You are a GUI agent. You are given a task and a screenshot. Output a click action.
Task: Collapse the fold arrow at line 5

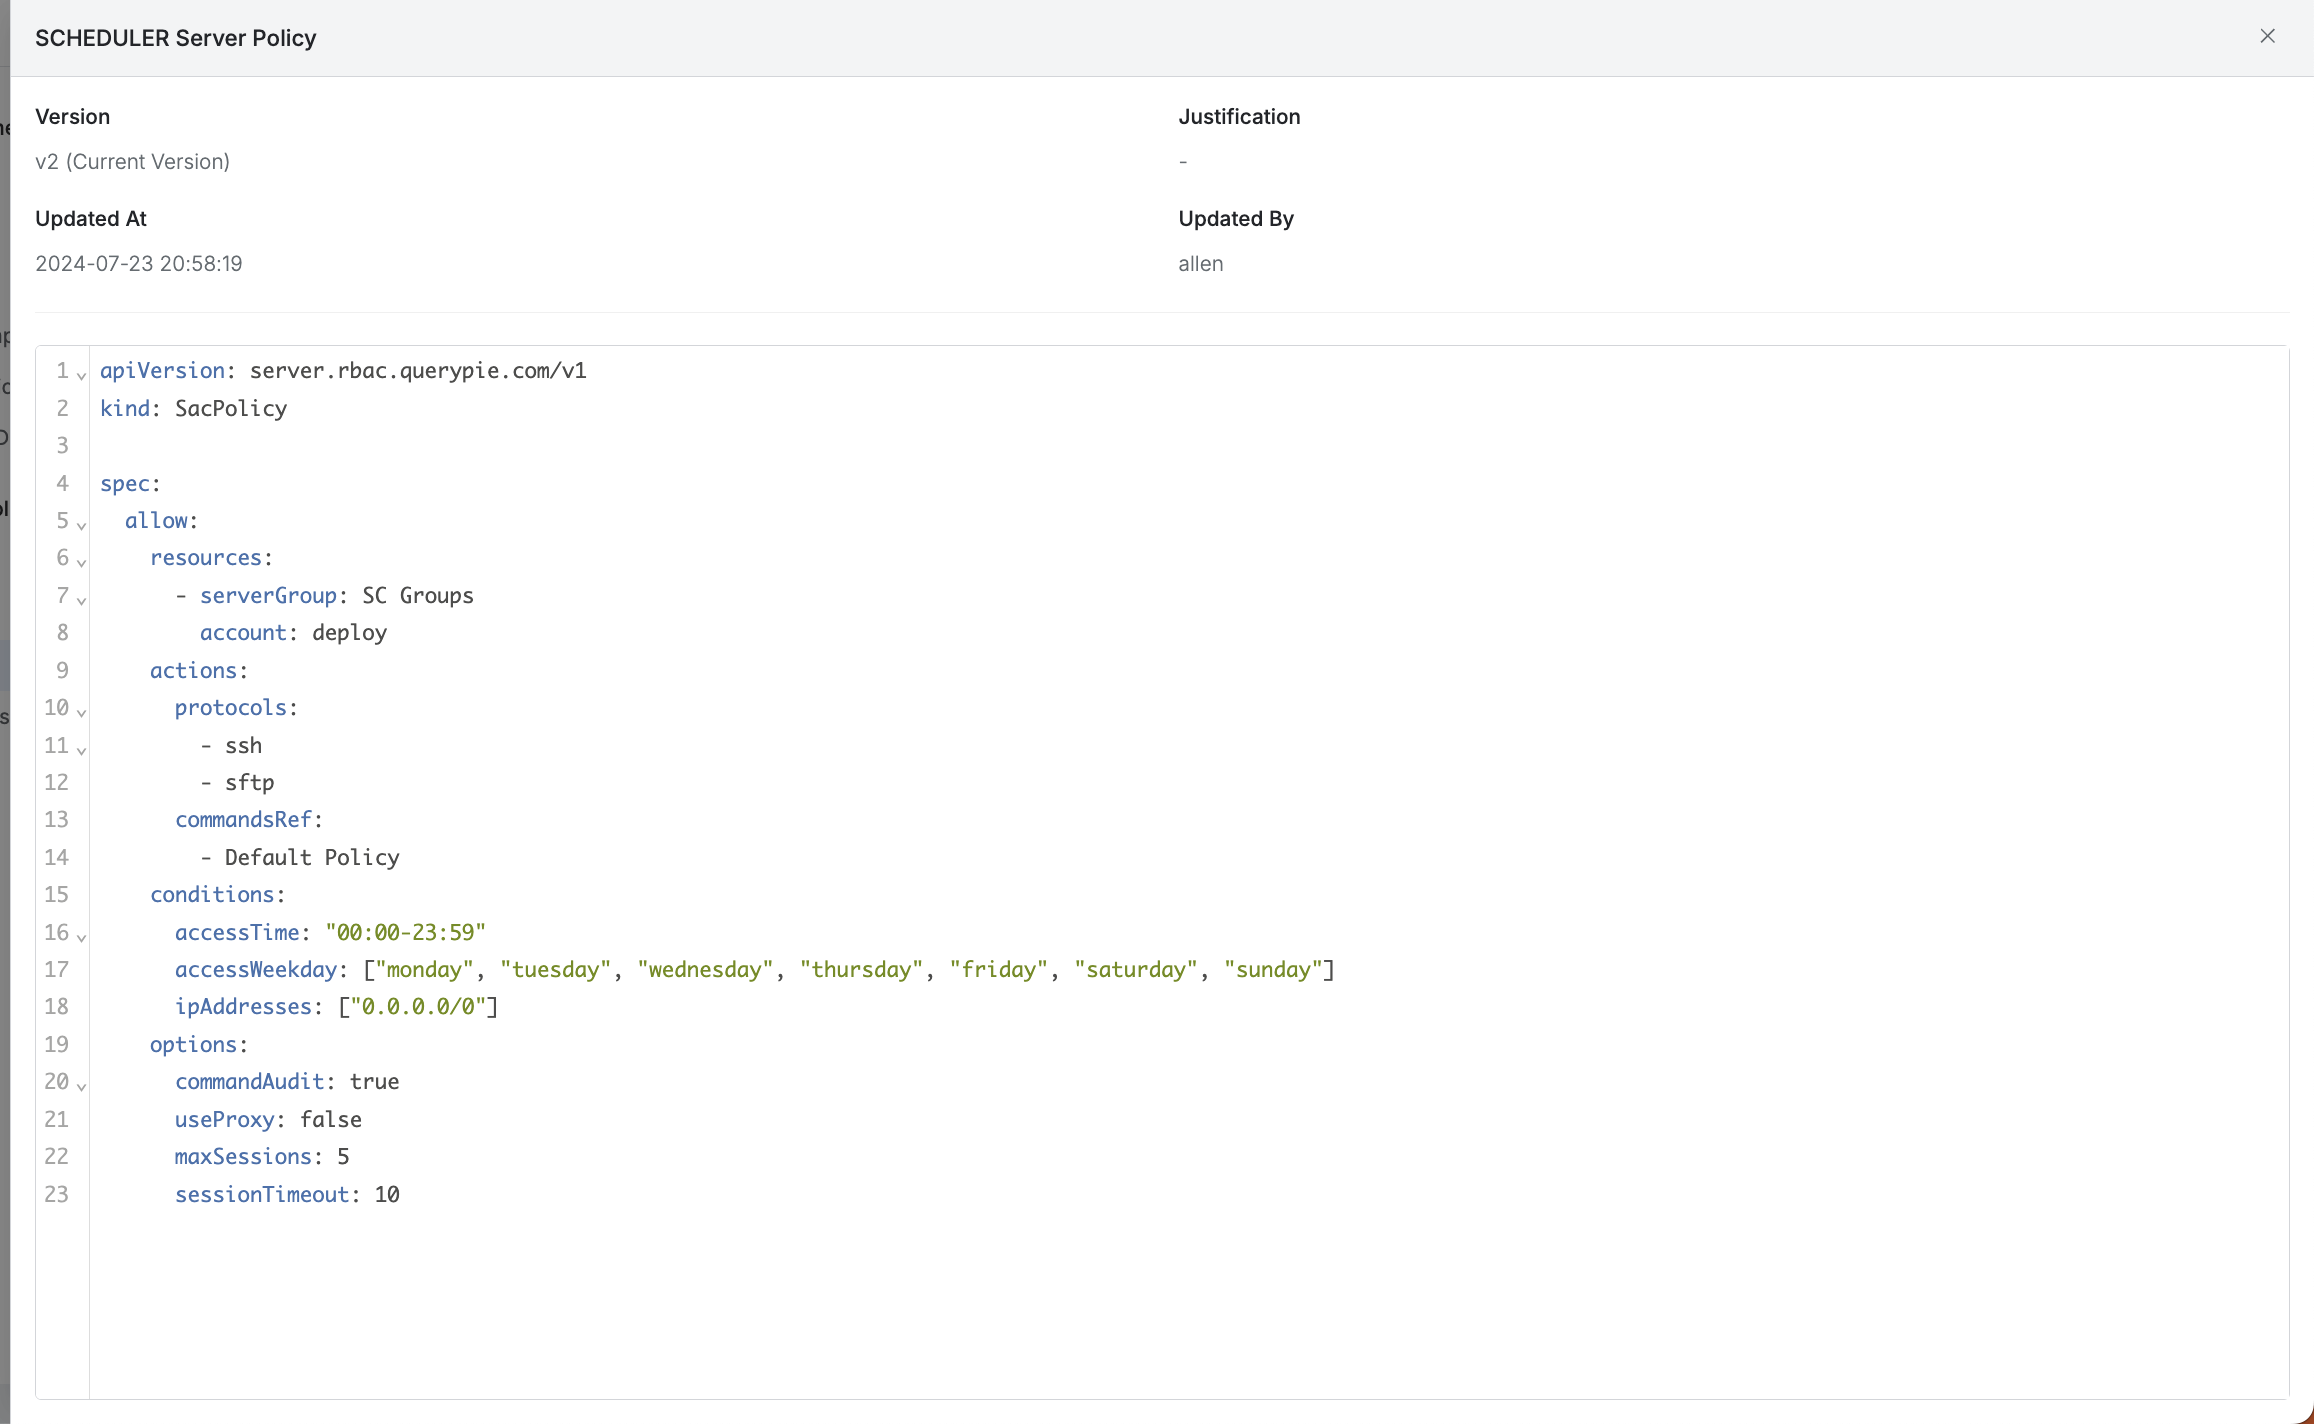(x=82, y=524)
